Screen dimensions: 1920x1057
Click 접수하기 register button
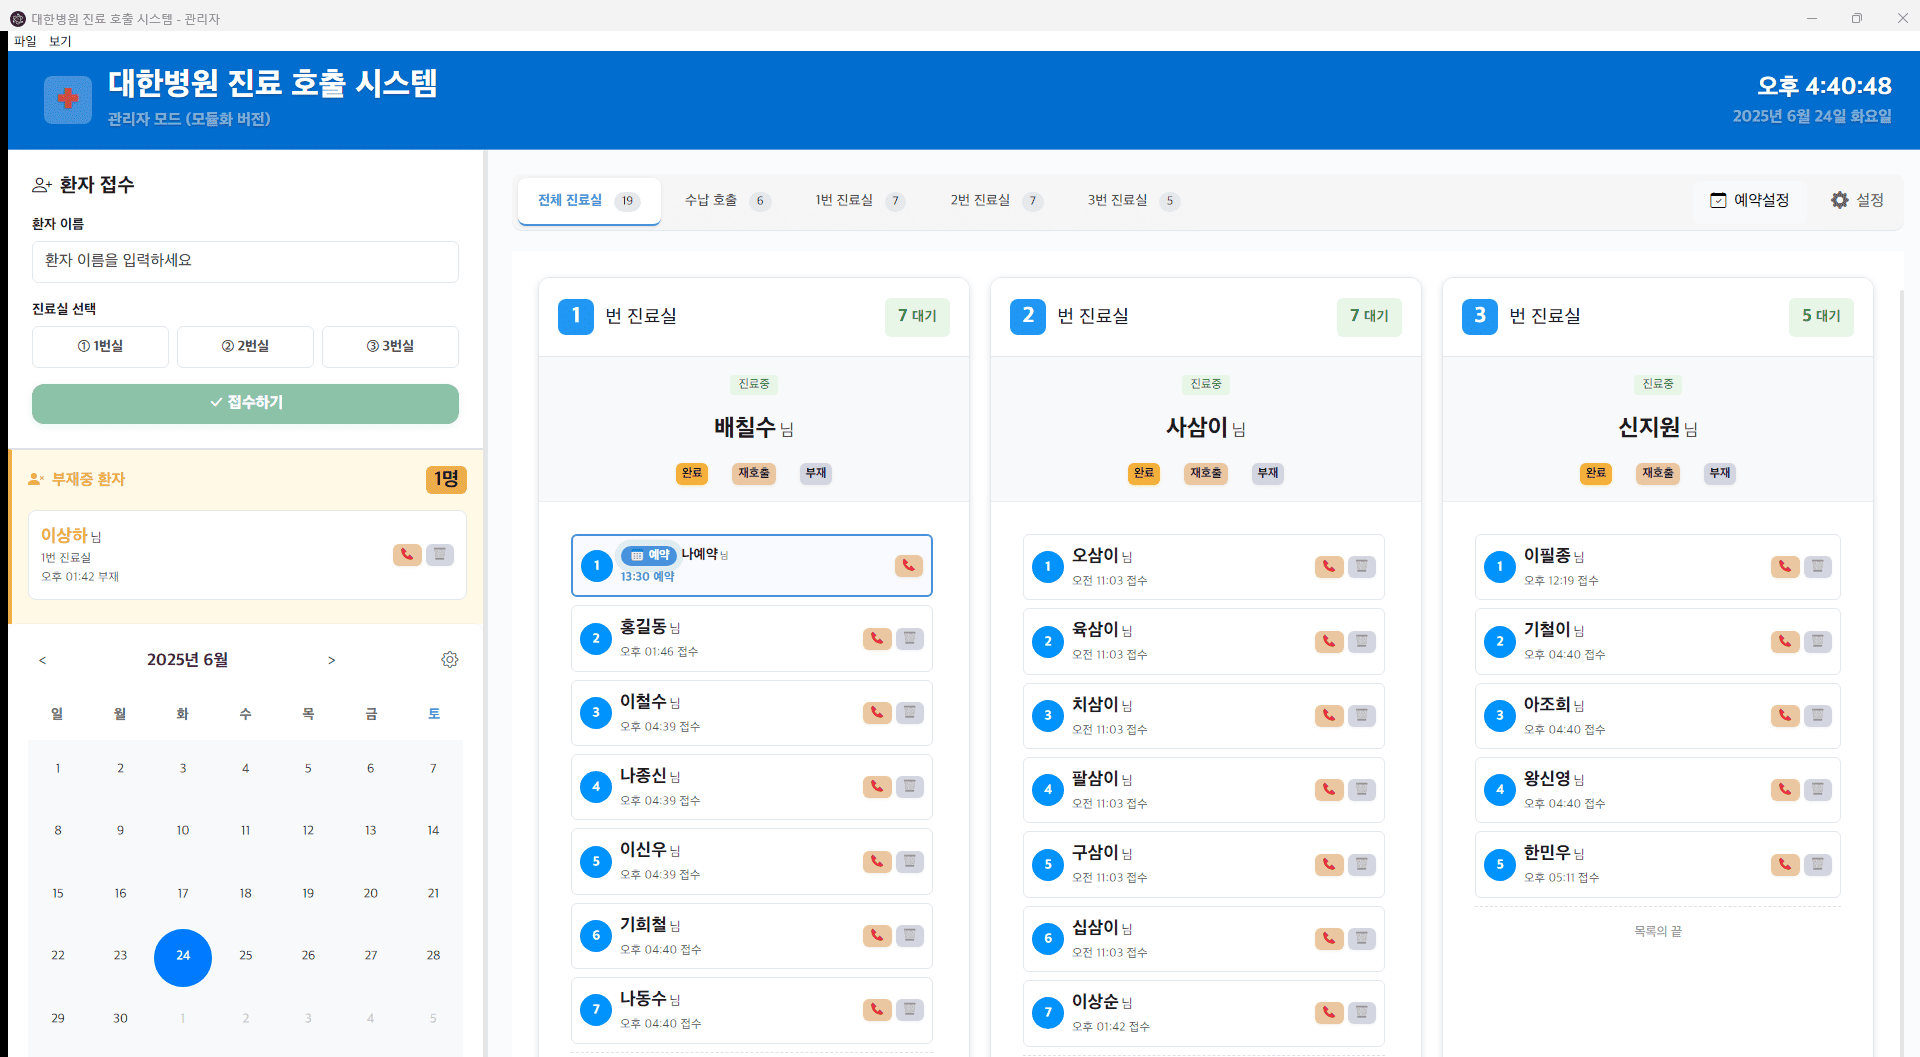(x=245, y=403)
